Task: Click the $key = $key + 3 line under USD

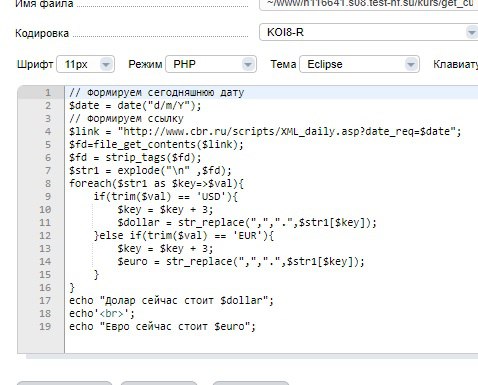Action: tap(165, 209)
